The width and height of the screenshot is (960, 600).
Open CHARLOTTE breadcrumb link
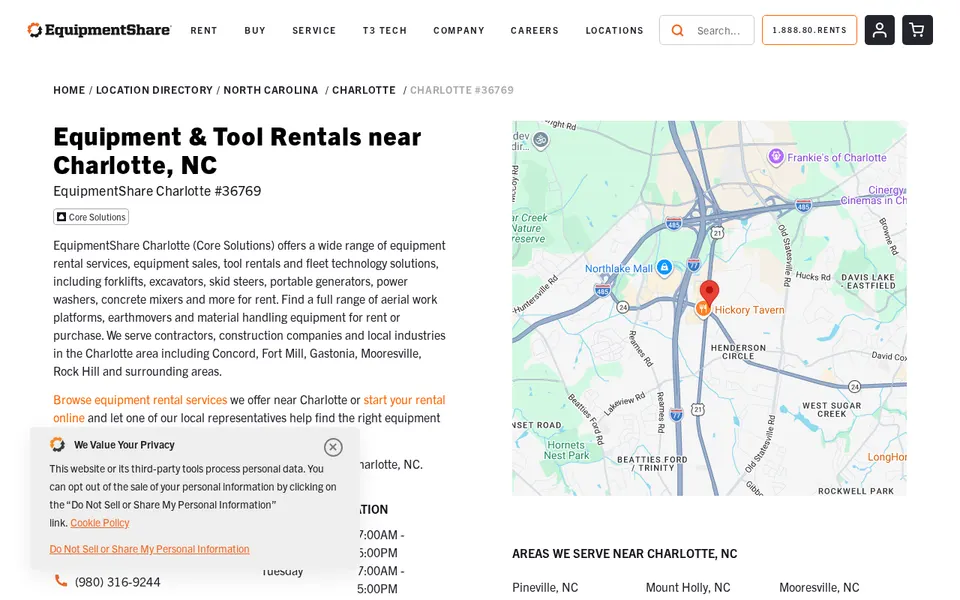(364, 90)
